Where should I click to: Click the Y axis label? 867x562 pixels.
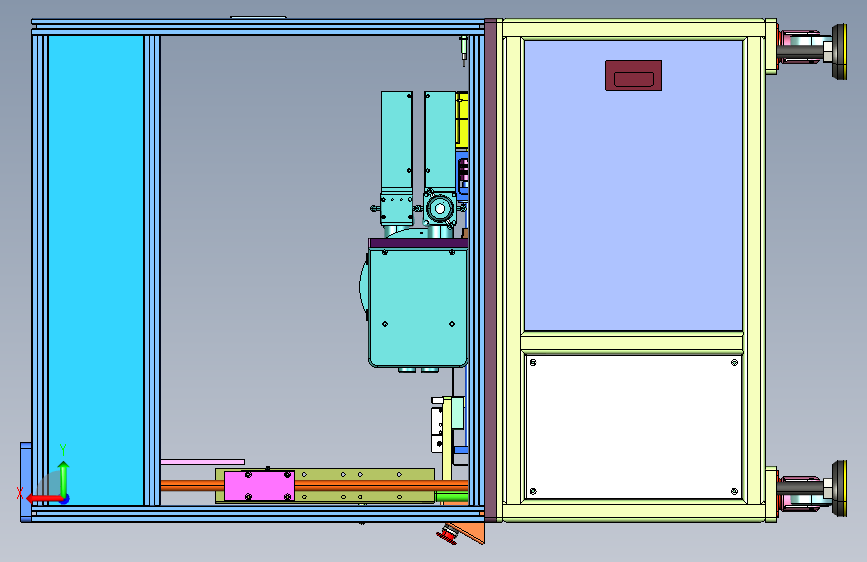pos(63,450)
